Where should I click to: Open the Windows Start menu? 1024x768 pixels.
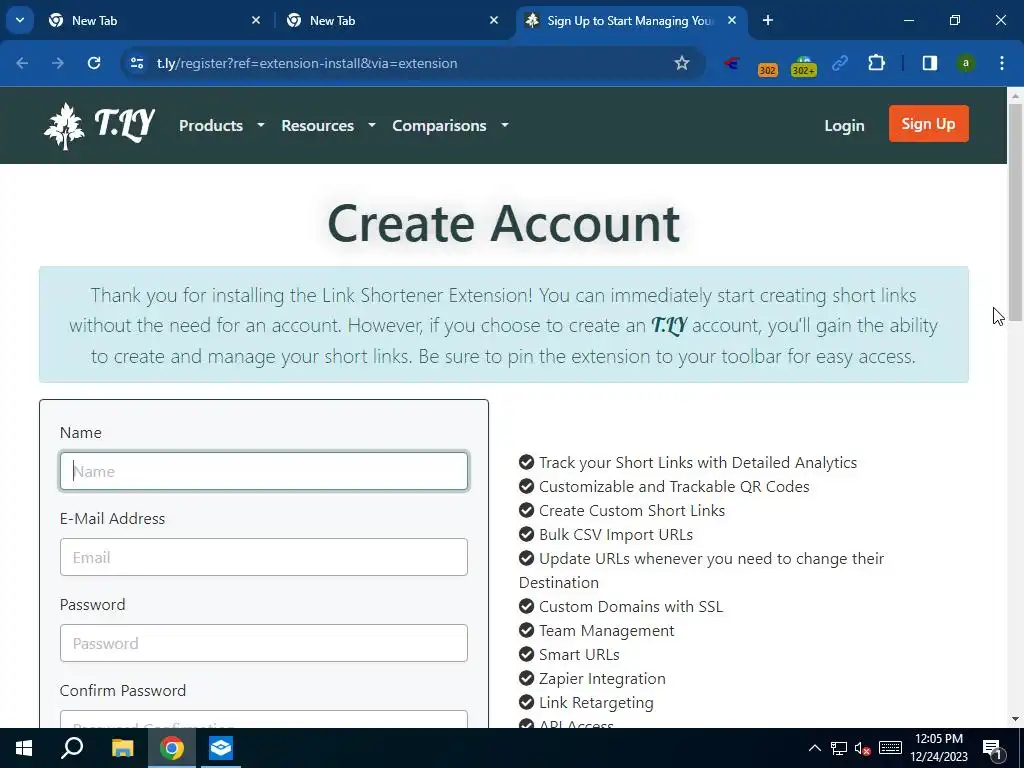[x=24, y=748]
